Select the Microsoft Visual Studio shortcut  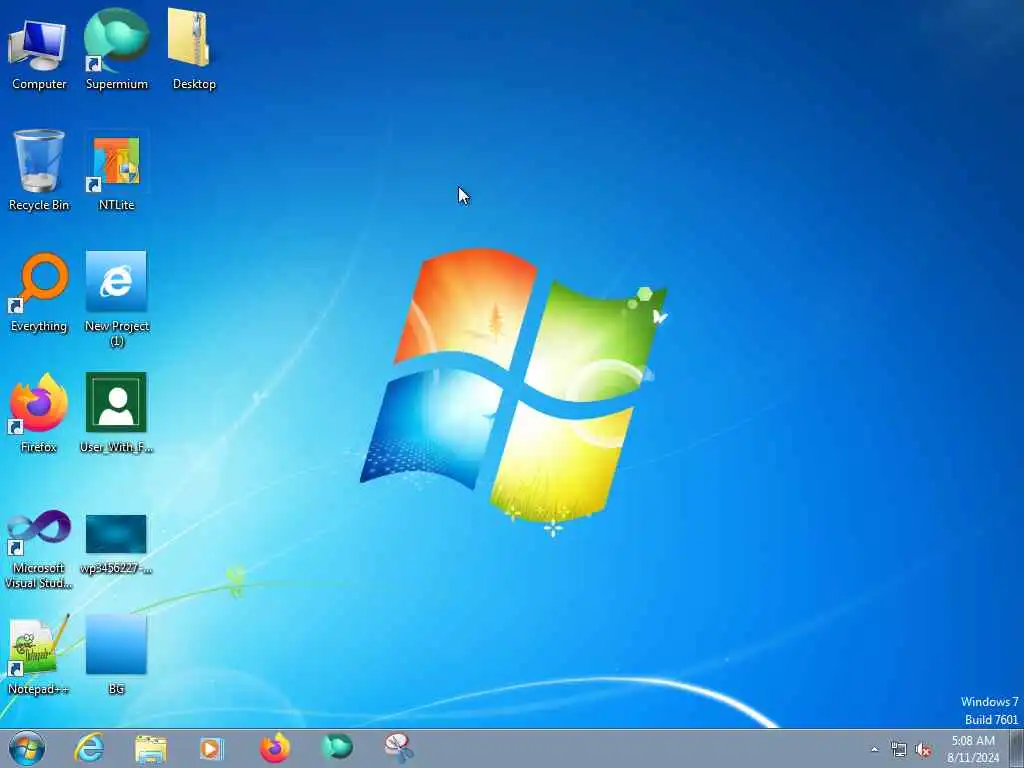(x=38, y=549)
